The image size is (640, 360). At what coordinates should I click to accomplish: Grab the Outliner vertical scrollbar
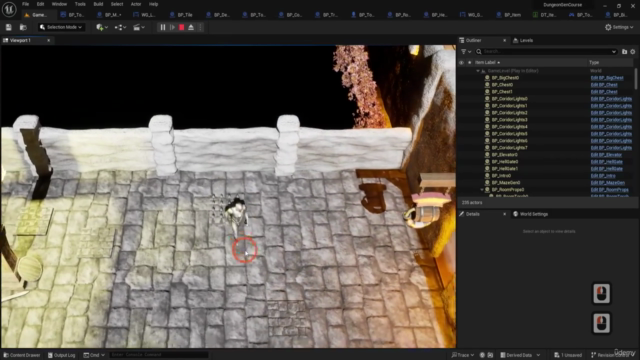636,78
